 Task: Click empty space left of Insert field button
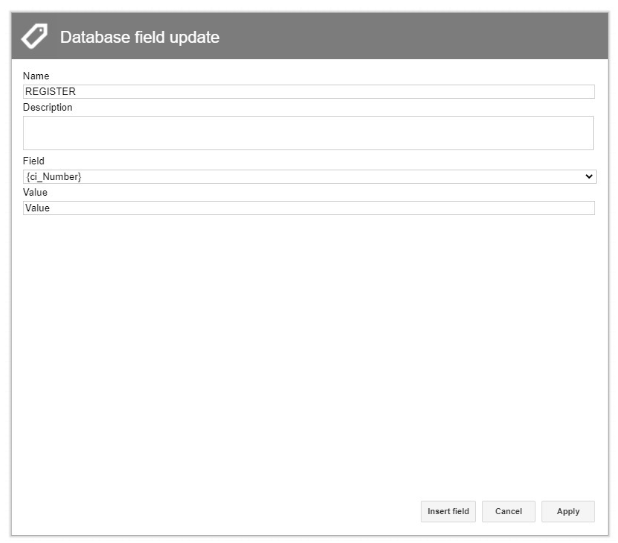(217, 511)
